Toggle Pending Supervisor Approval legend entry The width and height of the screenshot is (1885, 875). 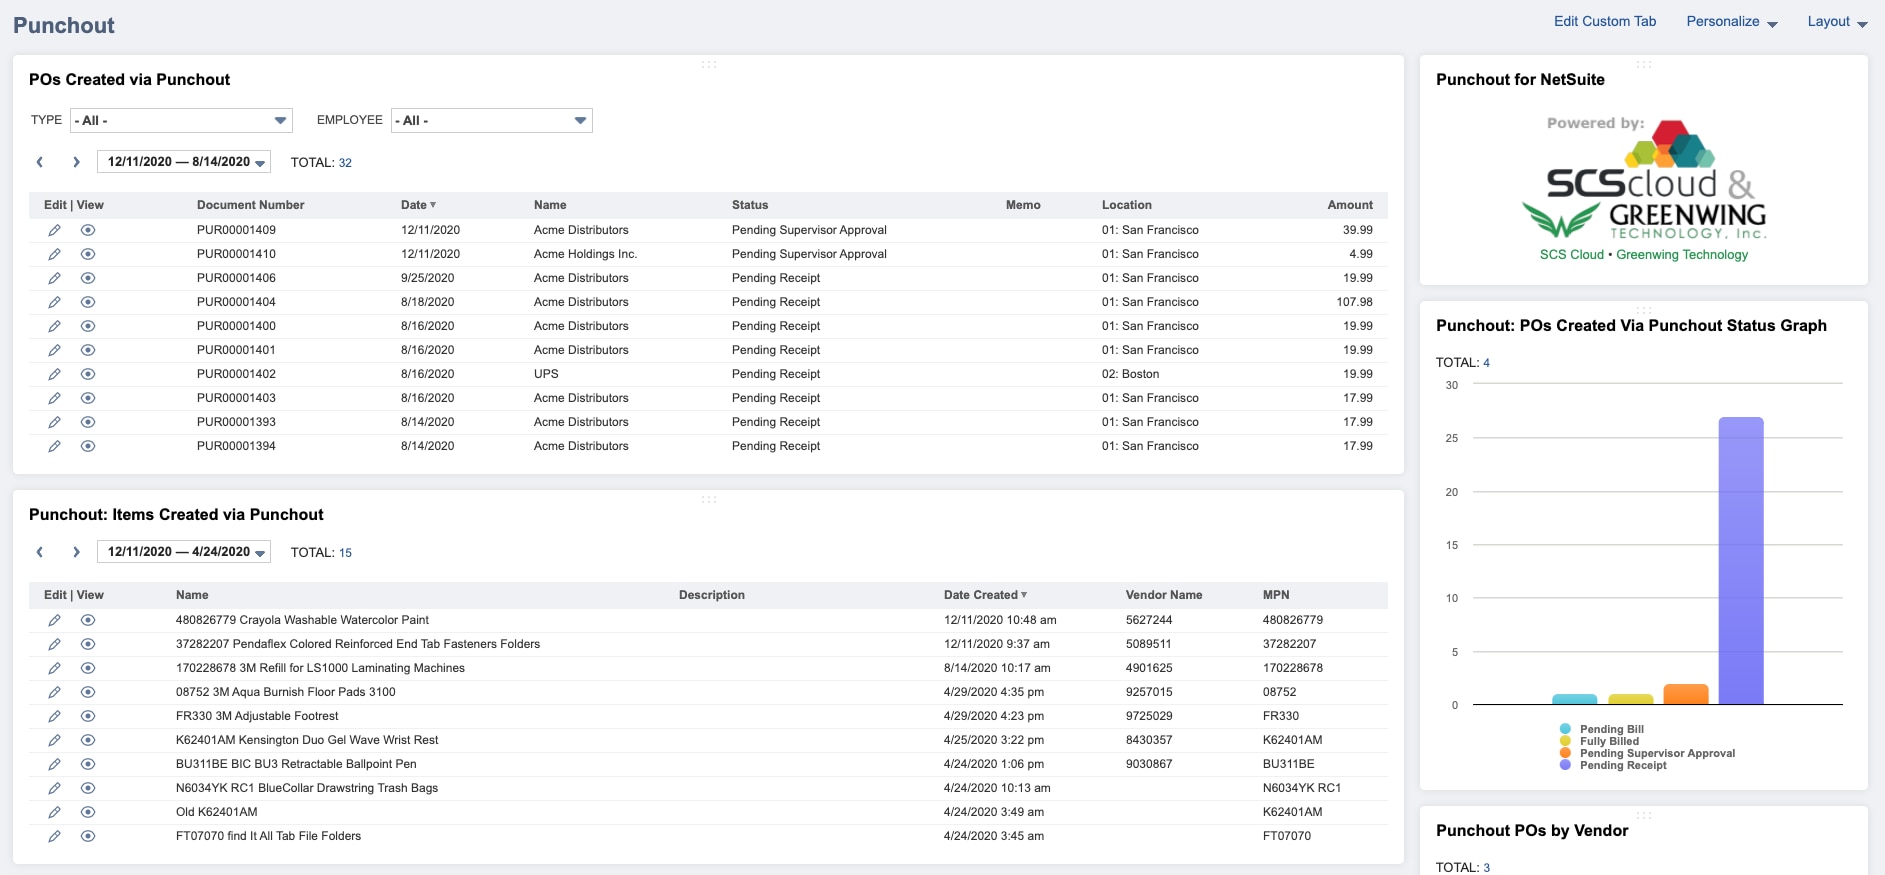click(1656, 753)
